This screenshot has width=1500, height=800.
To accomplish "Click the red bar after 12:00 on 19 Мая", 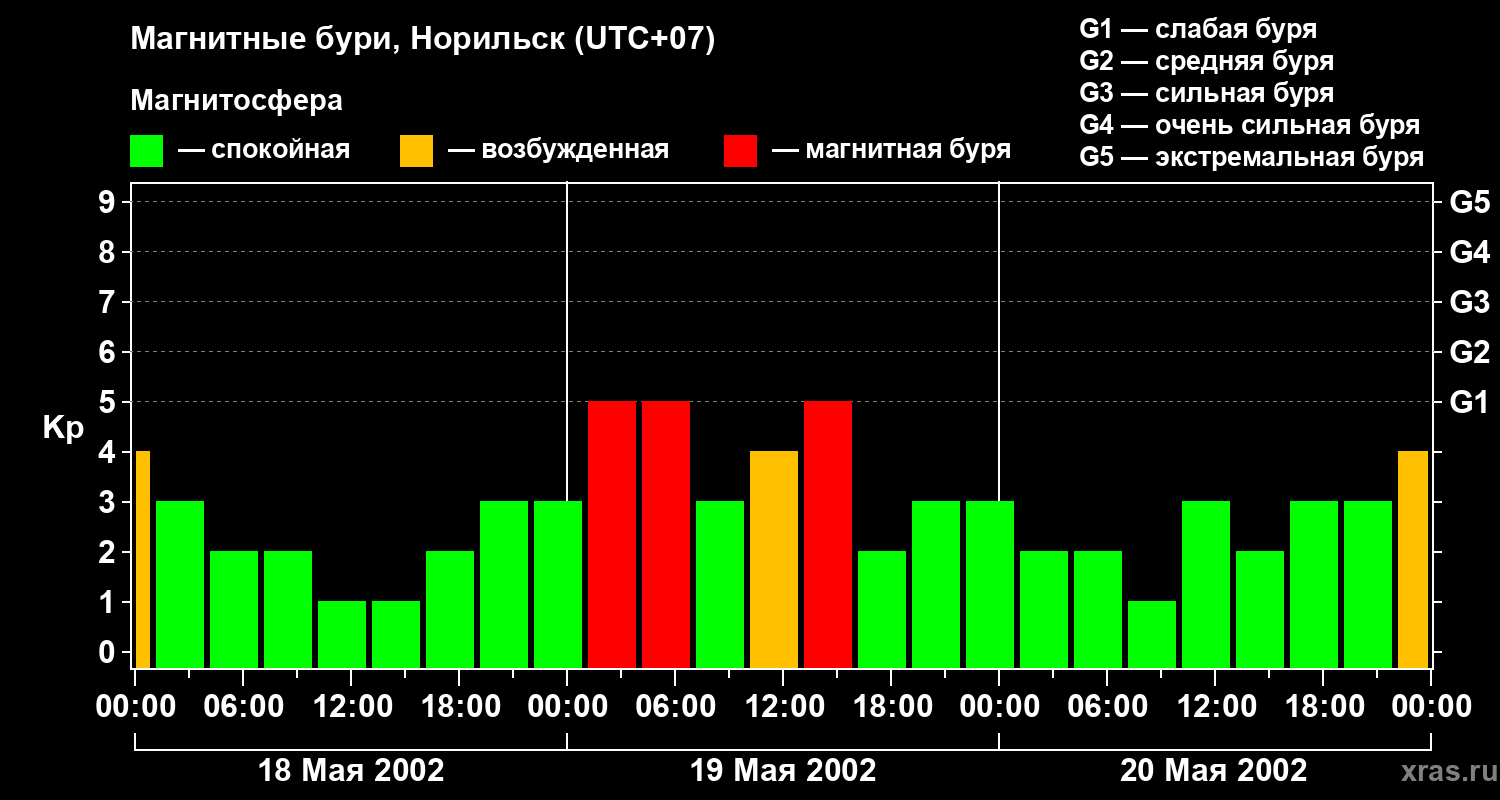I will tap(828, 534).
